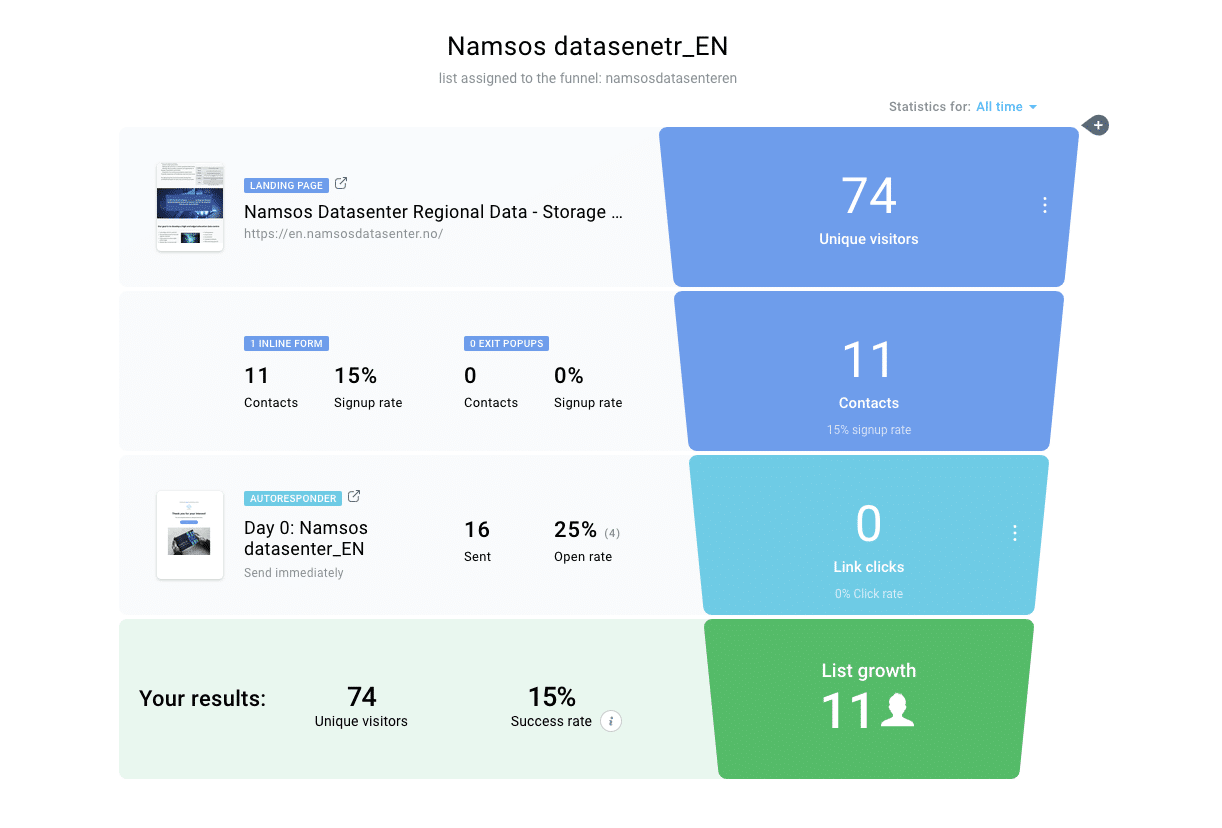Viewport: 1222px width, 828px height.
Task: Open options menu on Unique visitors block
Action: tap(1045, 205)
